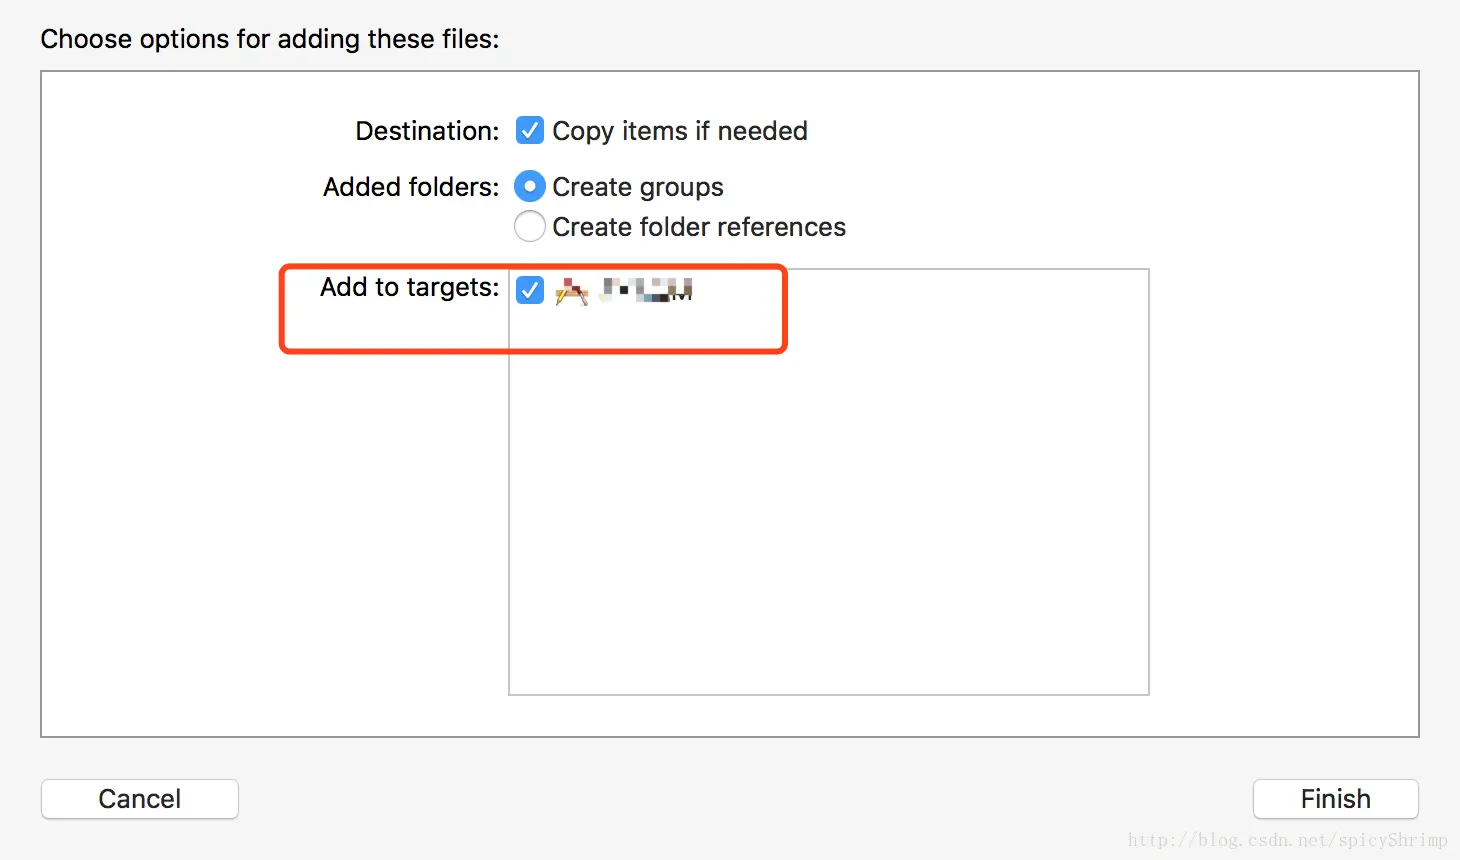This screenshot has height=860, width=1460.
Task: Click the Xcode target app icon
Action: [571, 291]
